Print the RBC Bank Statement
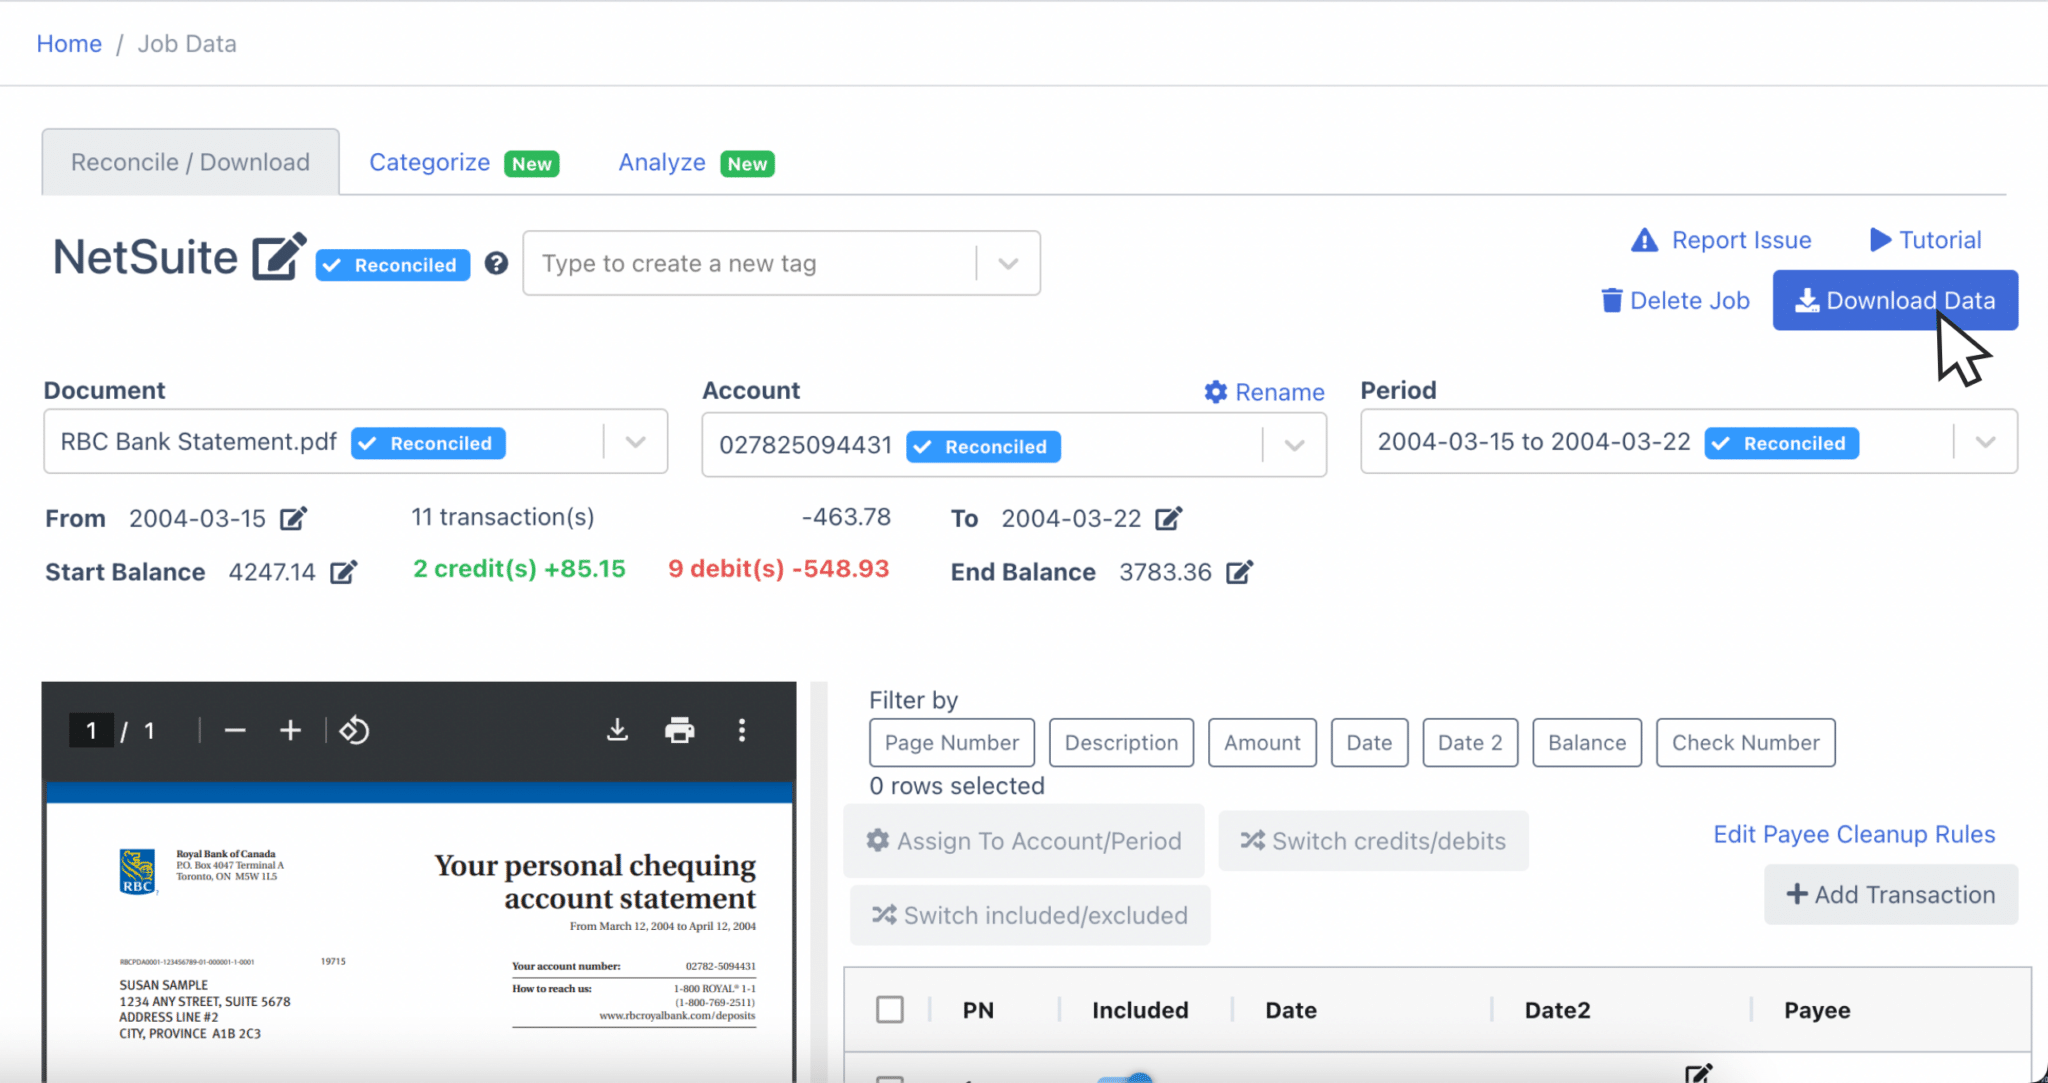2048x1083 pixels. coord(680,730)
